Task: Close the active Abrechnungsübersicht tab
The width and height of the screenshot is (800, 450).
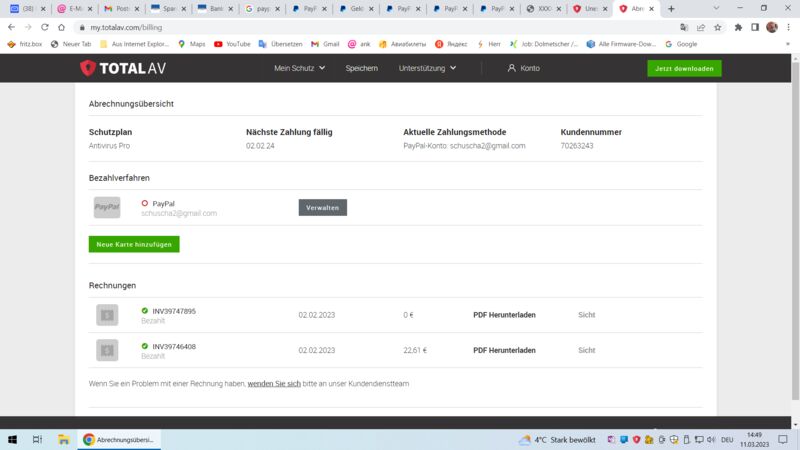Action: [652, 9]
